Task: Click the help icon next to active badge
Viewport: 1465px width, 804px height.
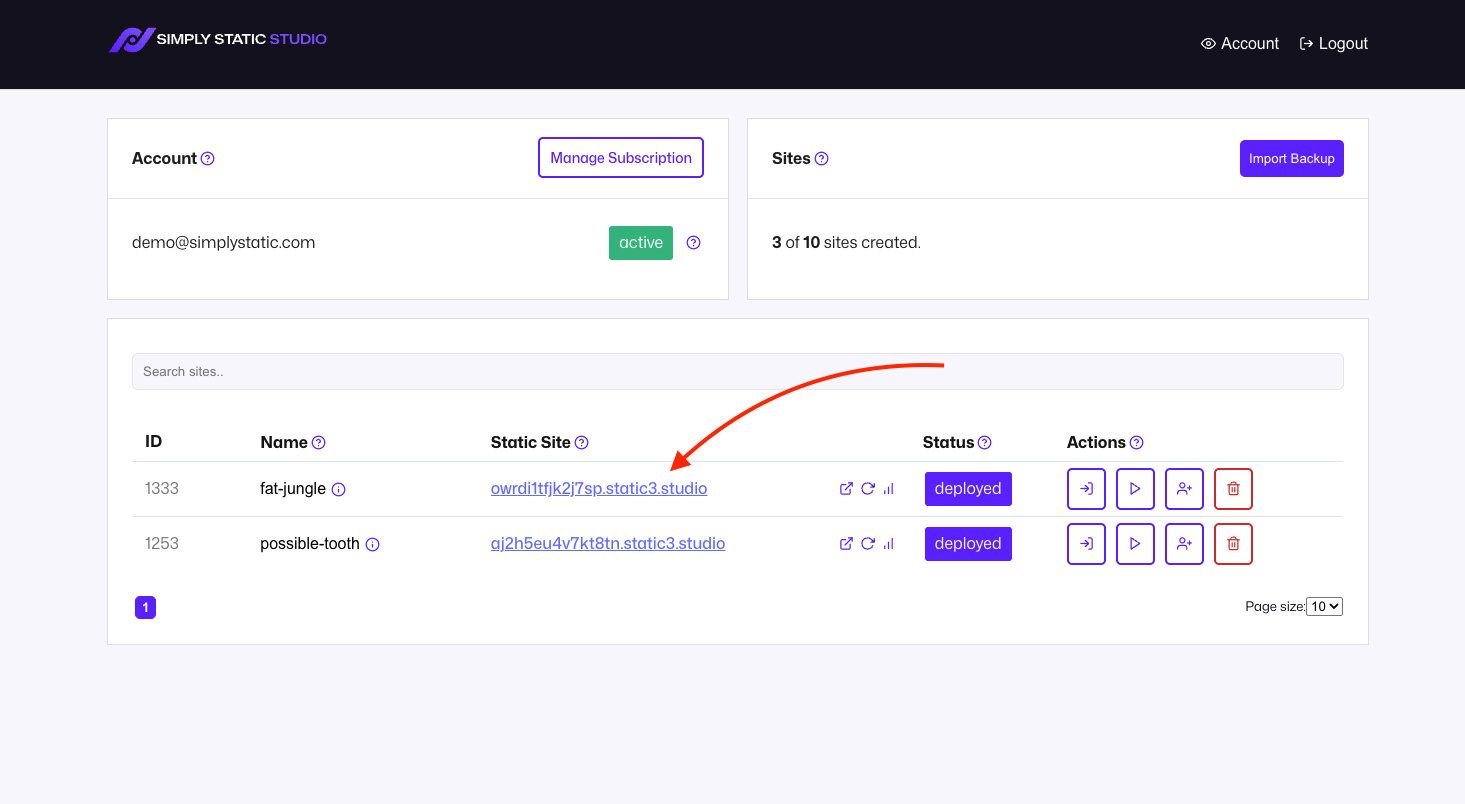Action: click(694, 243)
